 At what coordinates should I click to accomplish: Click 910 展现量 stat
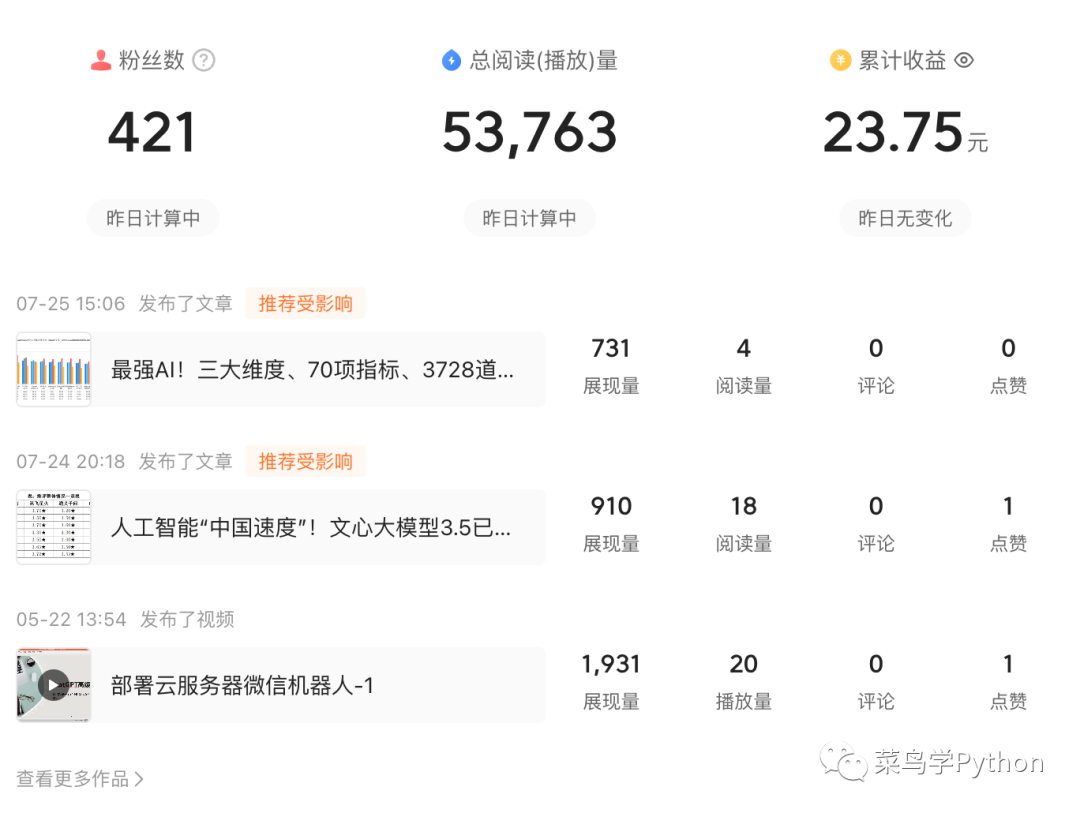(x=611, y=524)
